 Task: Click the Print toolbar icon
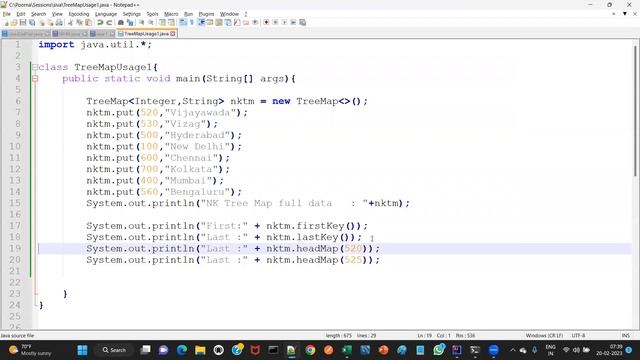[59, 22]
